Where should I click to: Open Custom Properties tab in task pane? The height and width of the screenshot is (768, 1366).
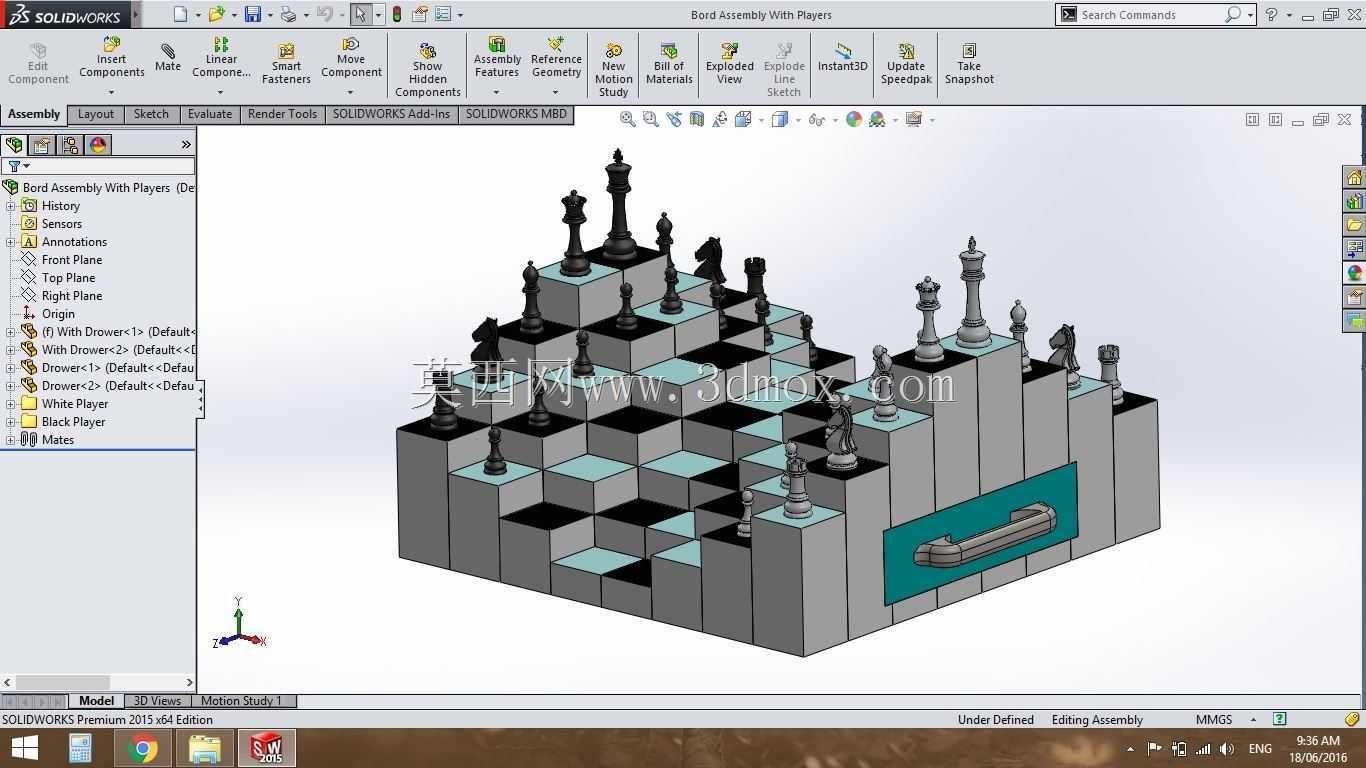coord(1354,297)
